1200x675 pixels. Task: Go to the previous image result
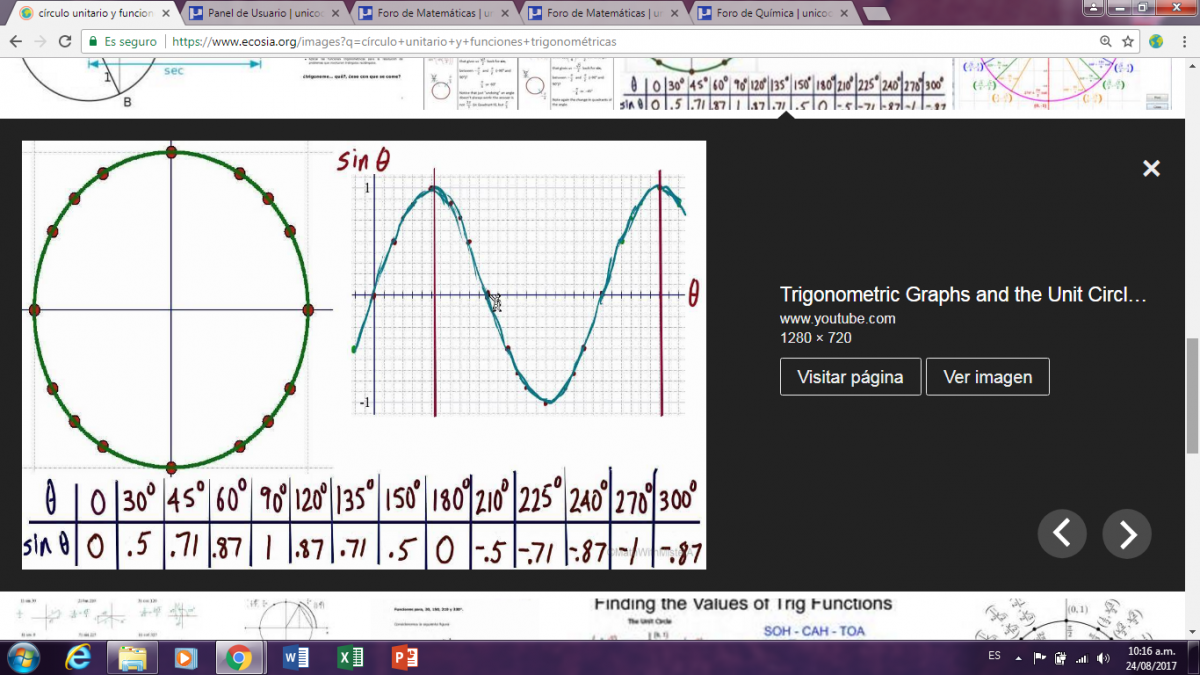point(1062,534)
